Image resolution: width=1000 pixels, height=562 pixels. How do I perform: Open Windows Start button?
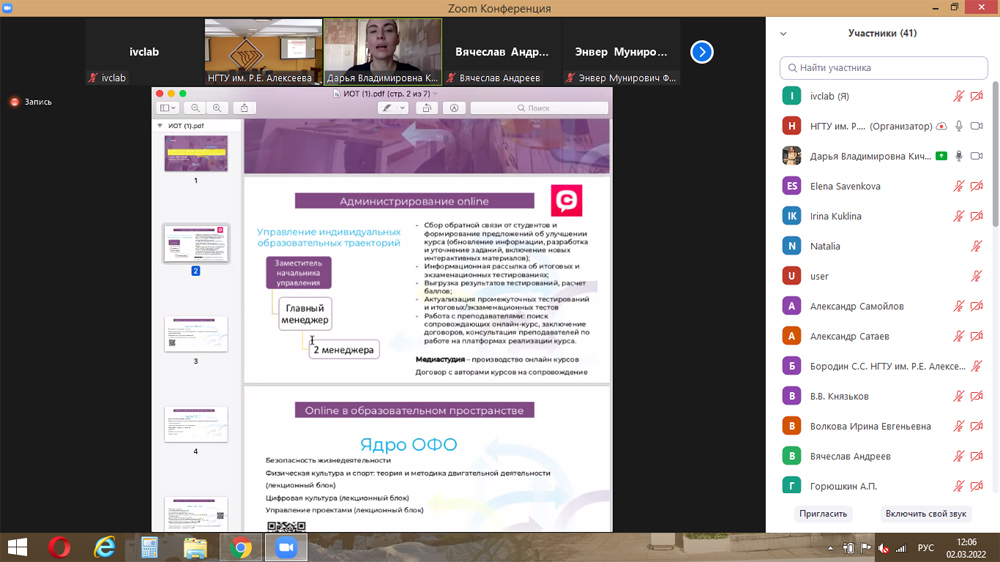tap(17, 547)
